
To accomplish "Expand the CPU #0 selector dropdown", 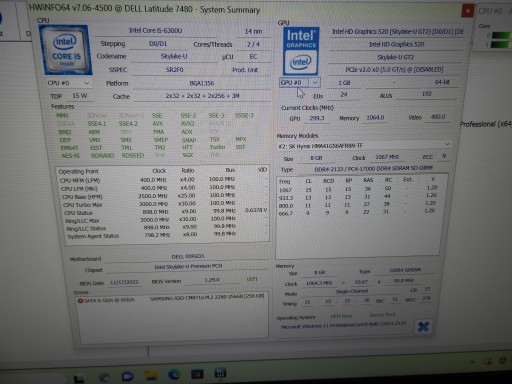I will 68,83.
